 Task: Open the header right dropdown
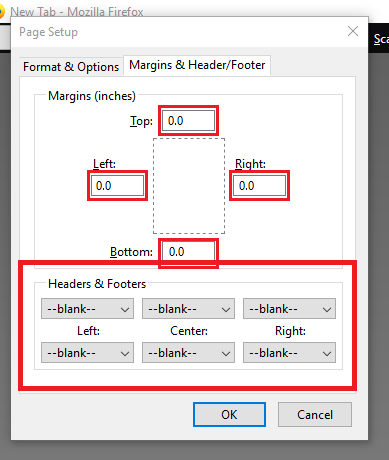click(x=289, y=309)
